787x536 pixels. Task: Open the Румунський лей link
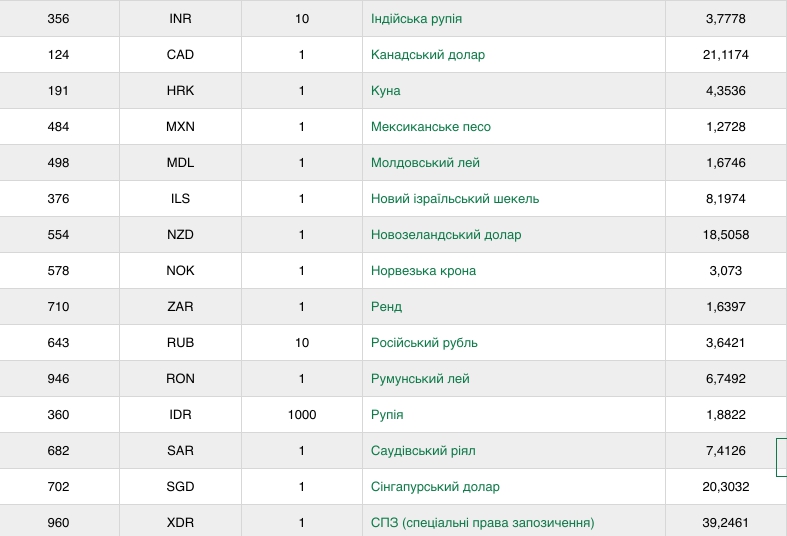[x=420, y=379]
